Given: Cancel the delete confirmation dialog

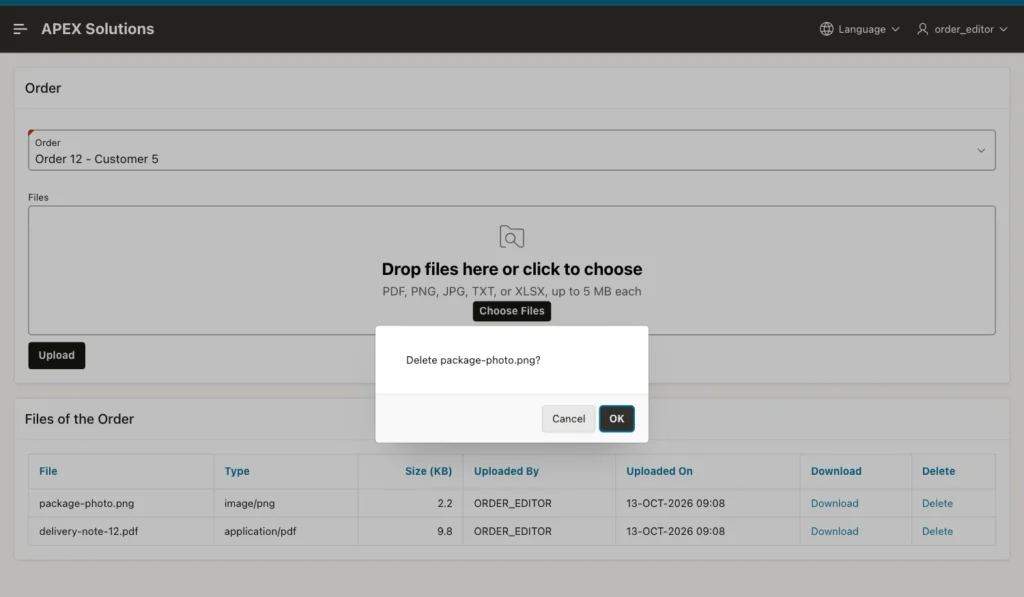Looking at the screenshot, I should click(x=568, y=419).
